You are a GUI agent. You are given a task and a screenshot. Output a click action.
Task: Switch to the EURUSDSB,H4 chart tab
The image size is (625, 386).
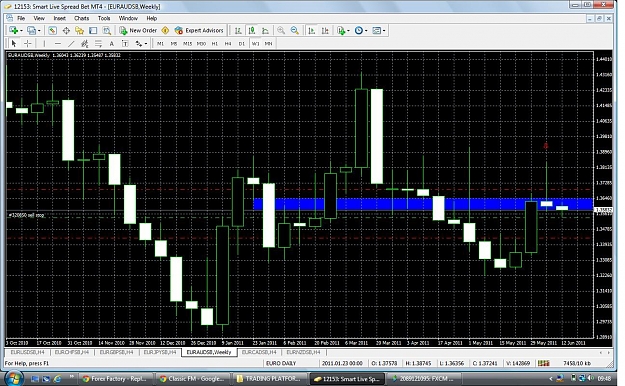click(28, 353)
